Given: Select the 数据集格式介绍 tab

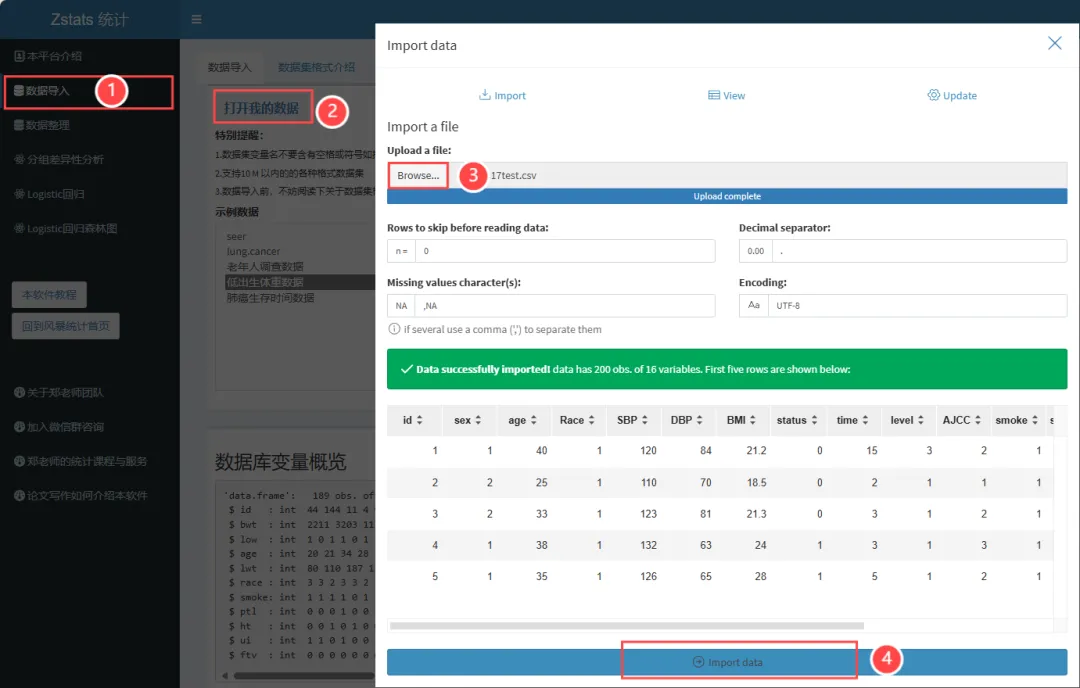Looking at the screenshot, I should coord(316,67).
